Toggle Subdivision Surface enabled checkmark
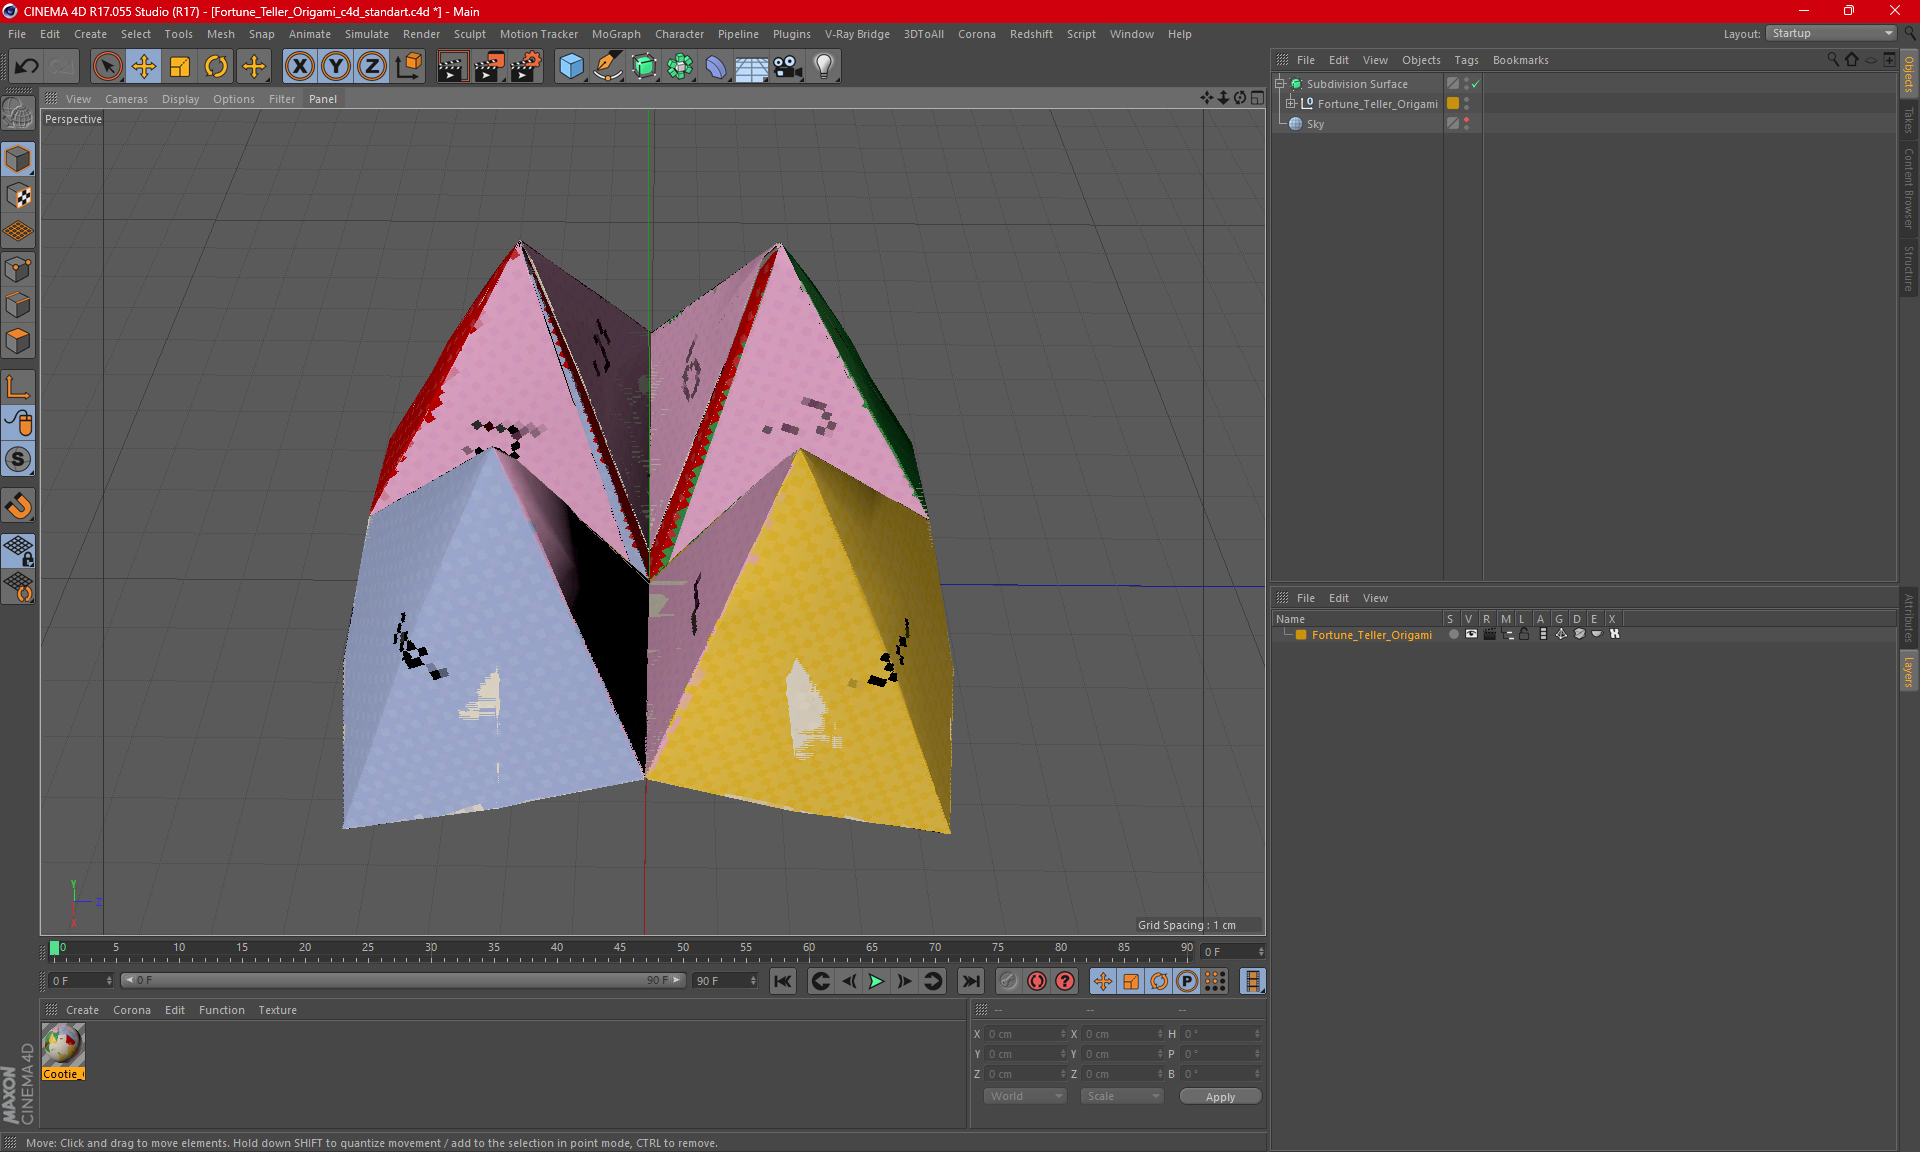This screenshot has width=1920, height=1152. 1475,84
